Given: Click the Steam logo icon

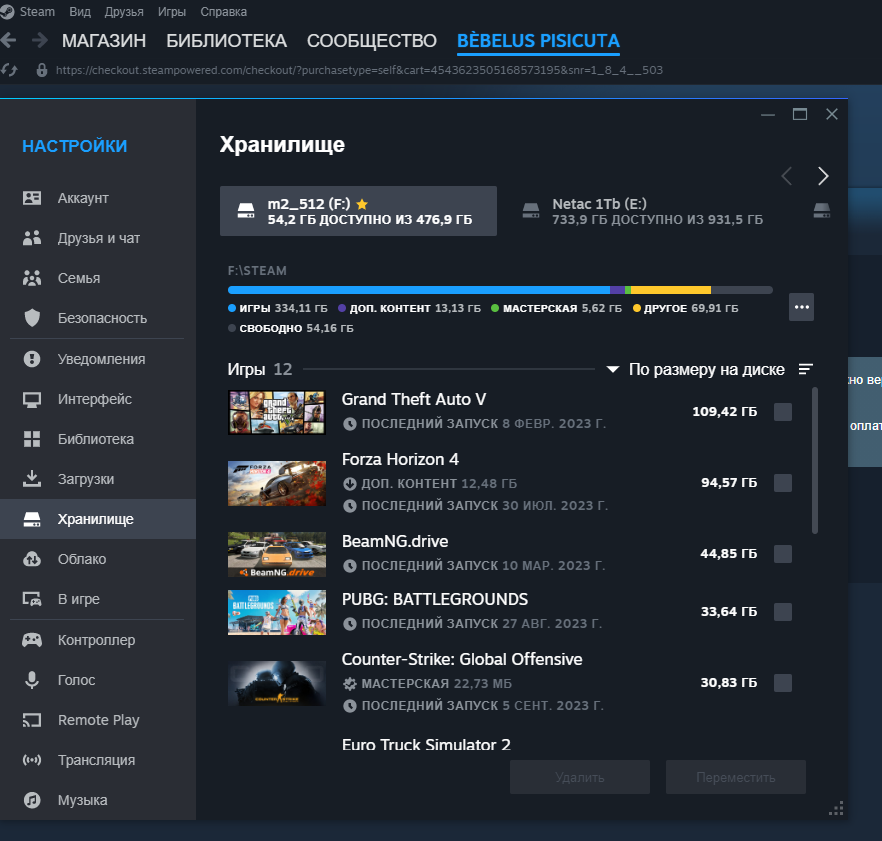Looking at the screenshot, I should (7, 11).
